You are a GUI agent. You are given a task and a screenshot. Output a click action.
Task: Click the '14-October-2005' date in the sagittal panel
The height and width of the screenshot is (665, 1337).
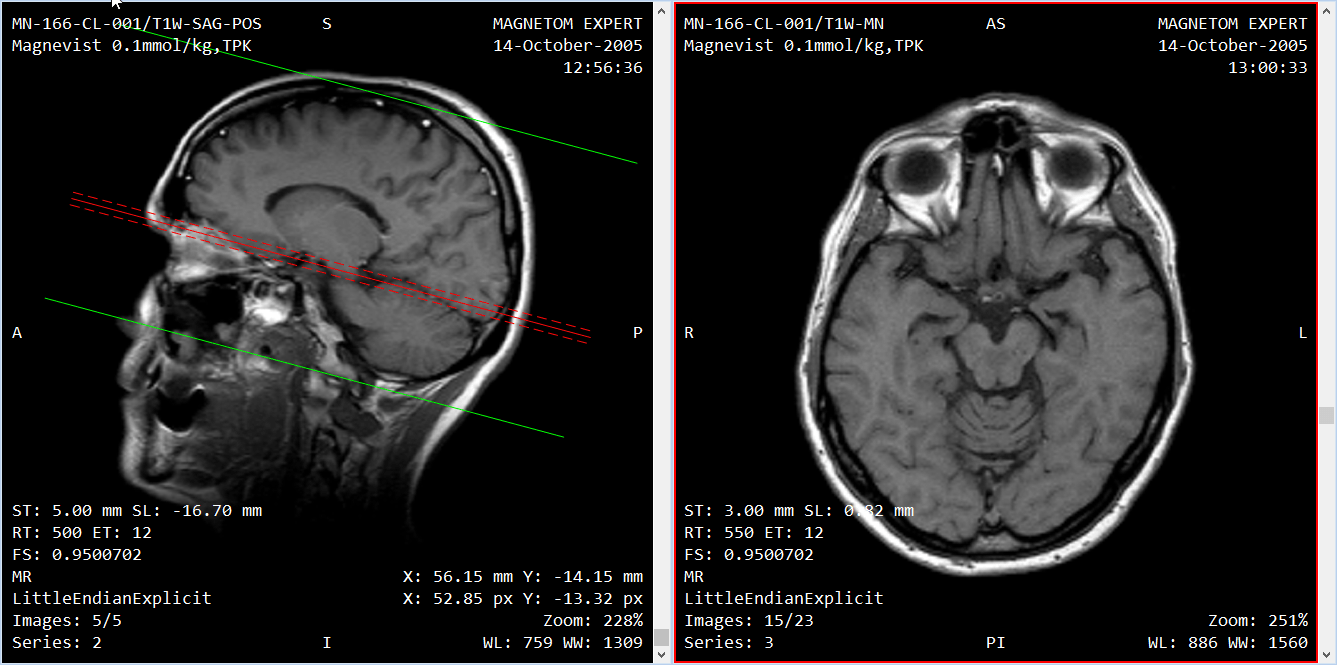(x=568, y=46)
